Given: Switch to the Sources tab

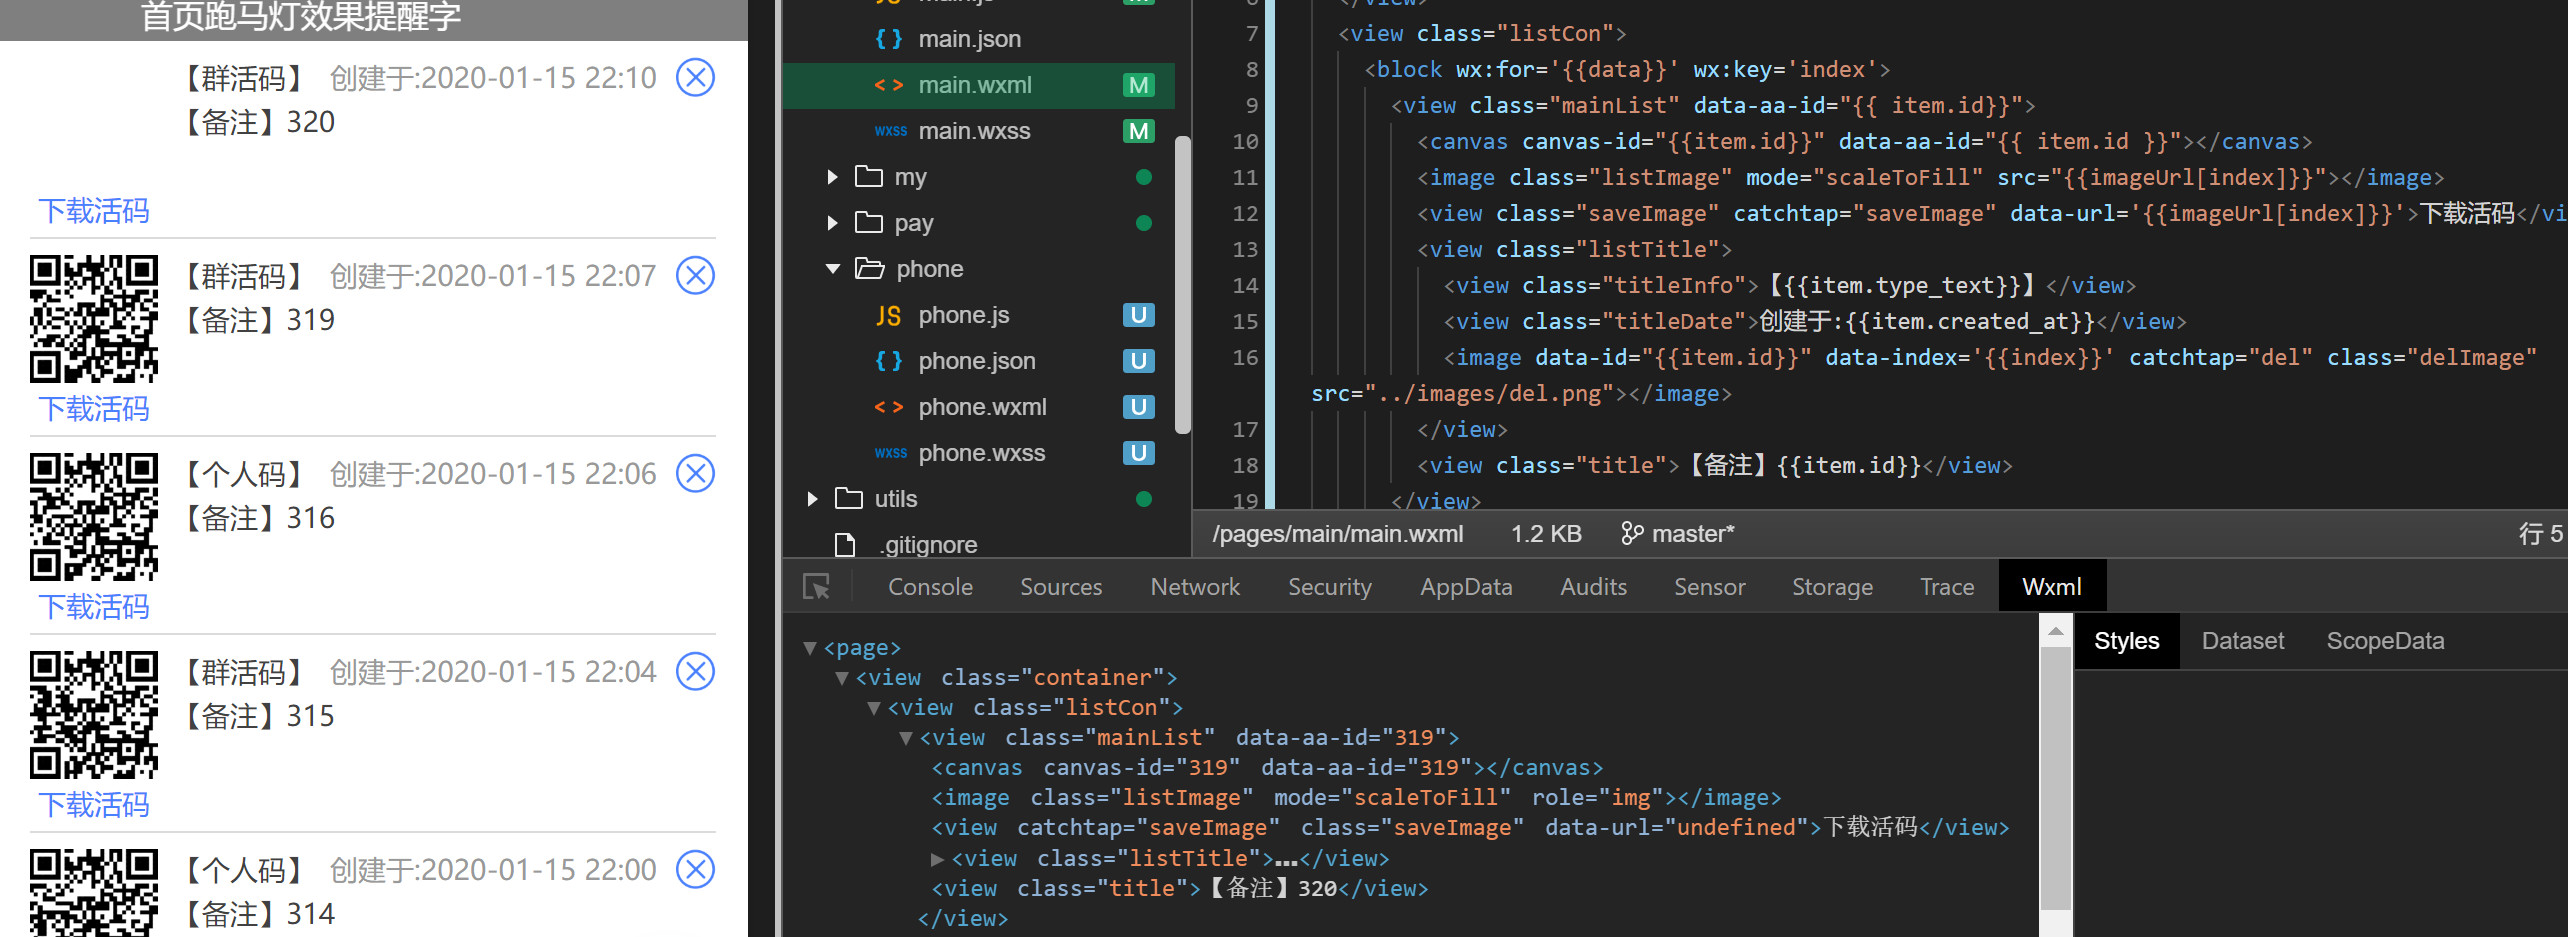Looking at the screenshot, I should click(1061, 587).
